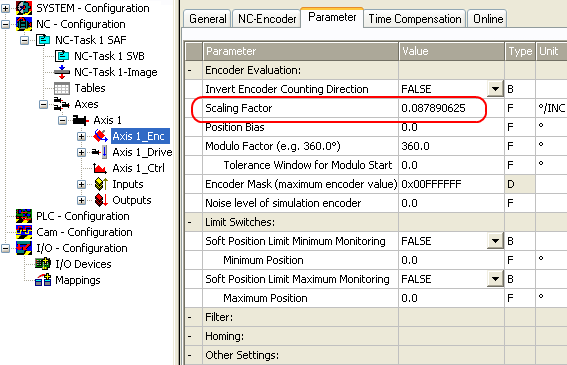
Task: Click the Invert Encoder Counting Direction label
Action: coord(287,89)
